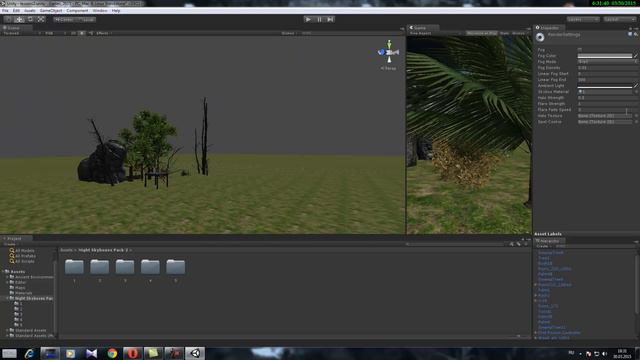Pick Fog Color with eyedropper

pyautogui.click(x=636, y=56)
